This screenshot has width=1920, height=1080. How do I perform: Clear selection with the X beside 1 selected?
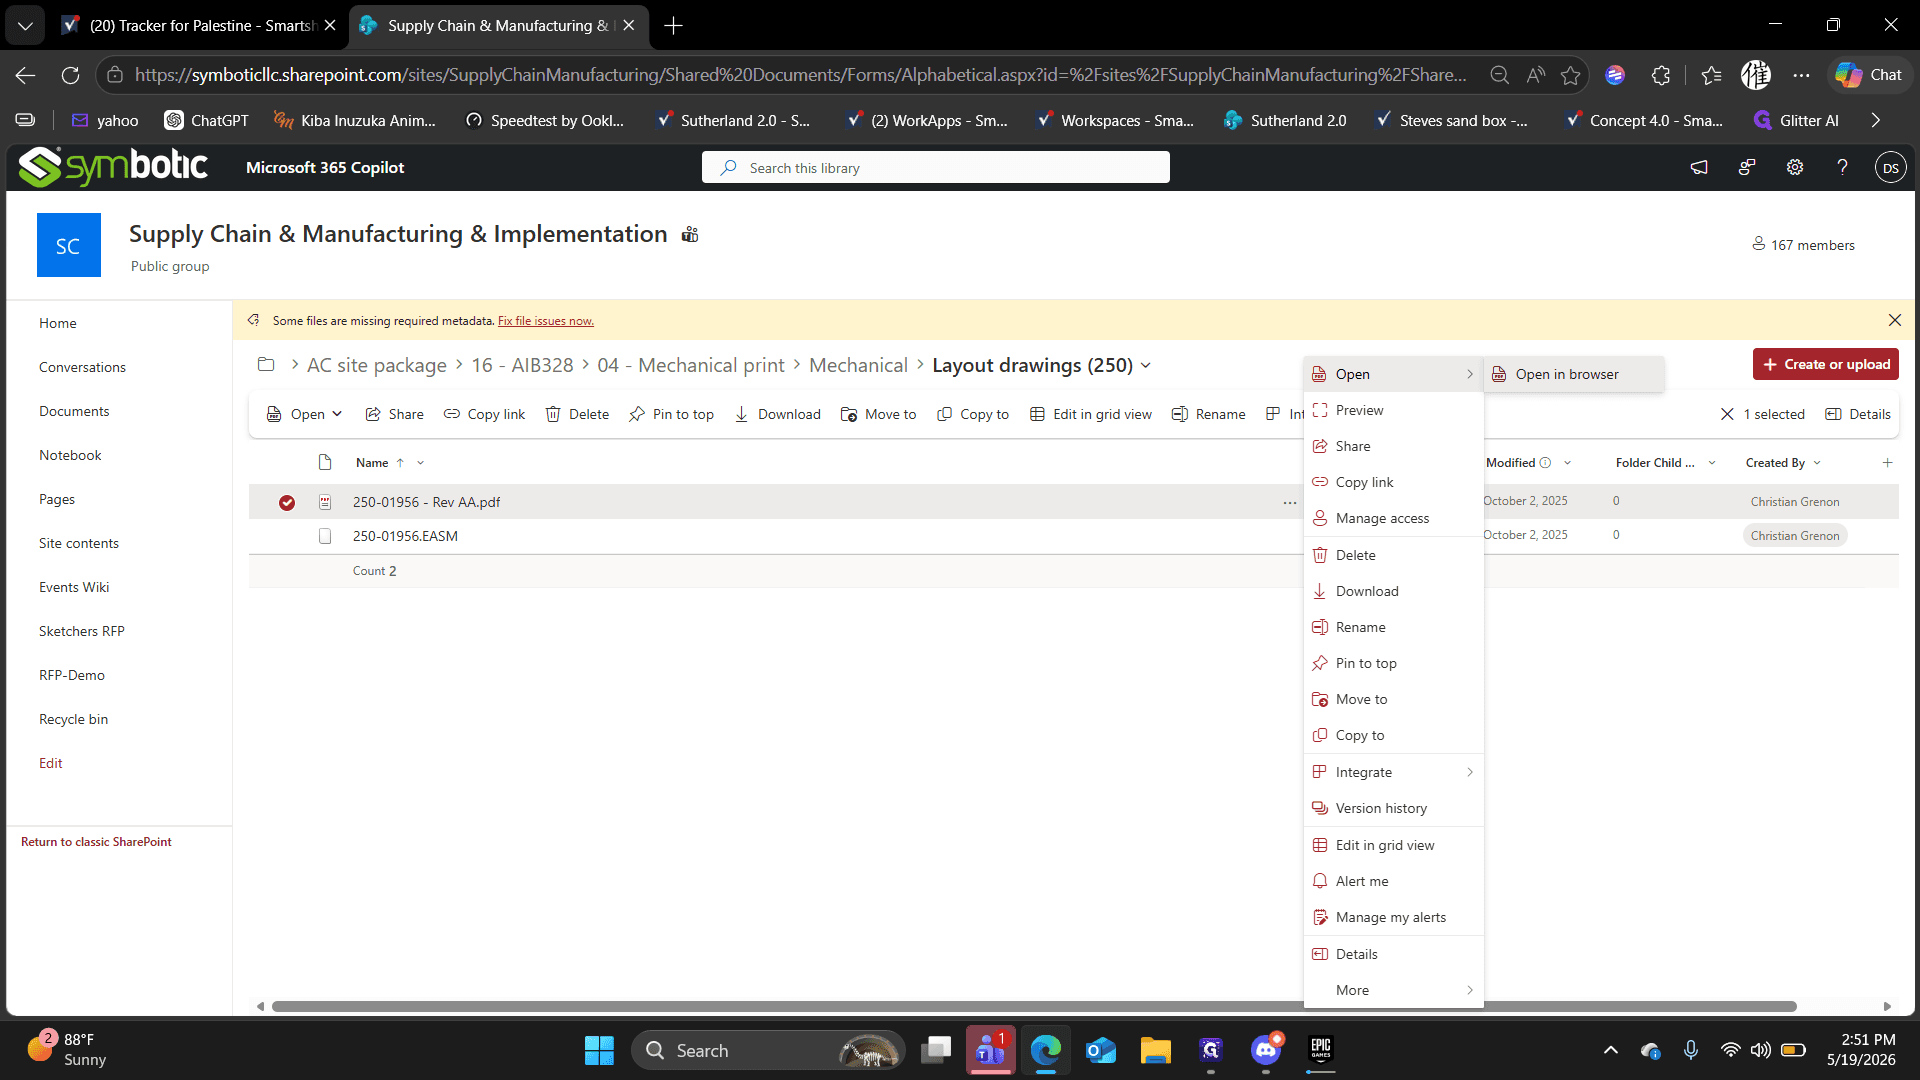[1727, 414]
